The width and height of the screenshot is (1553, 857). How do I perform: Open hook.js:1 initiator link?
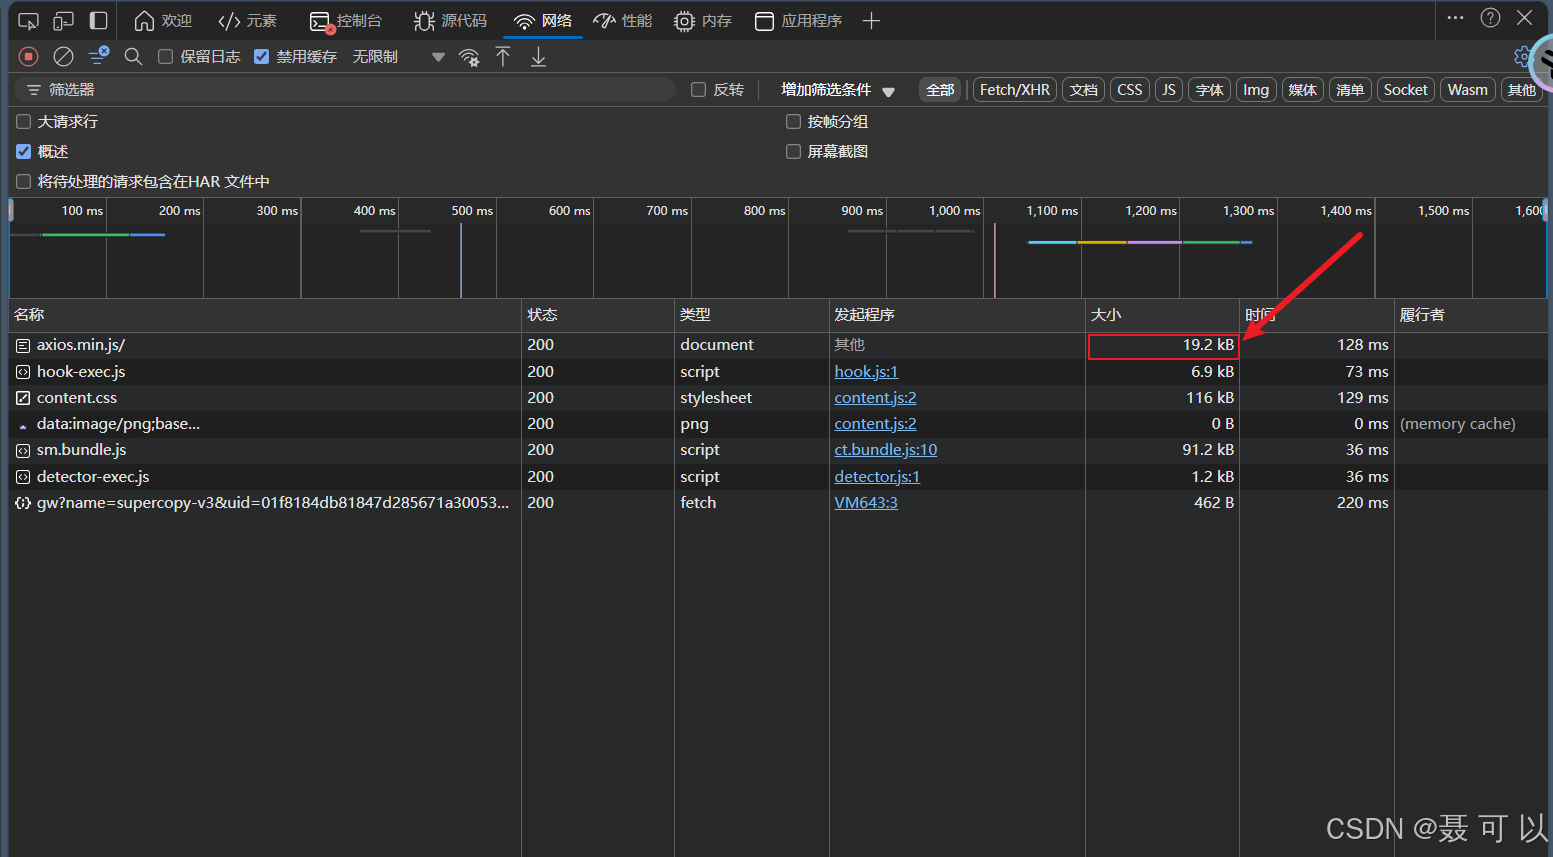click(866, 372)
